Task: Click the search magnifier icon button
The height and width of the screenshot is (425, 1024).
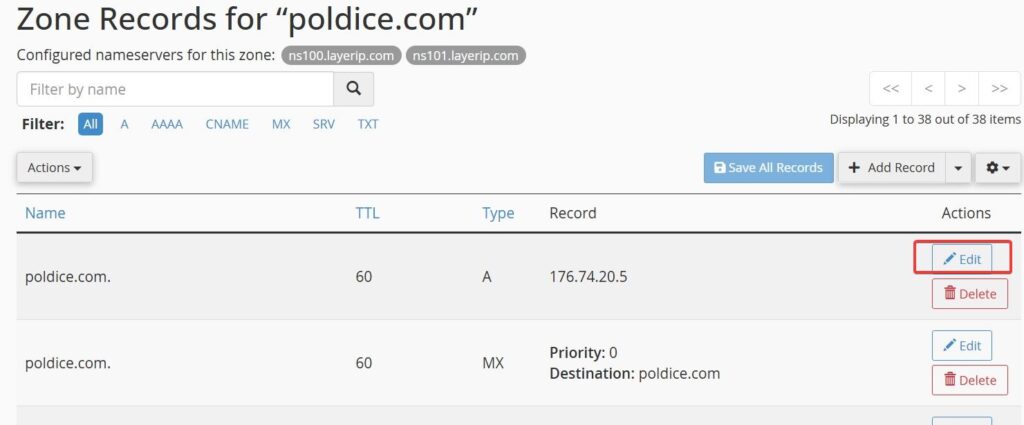Action: [353, 89]
